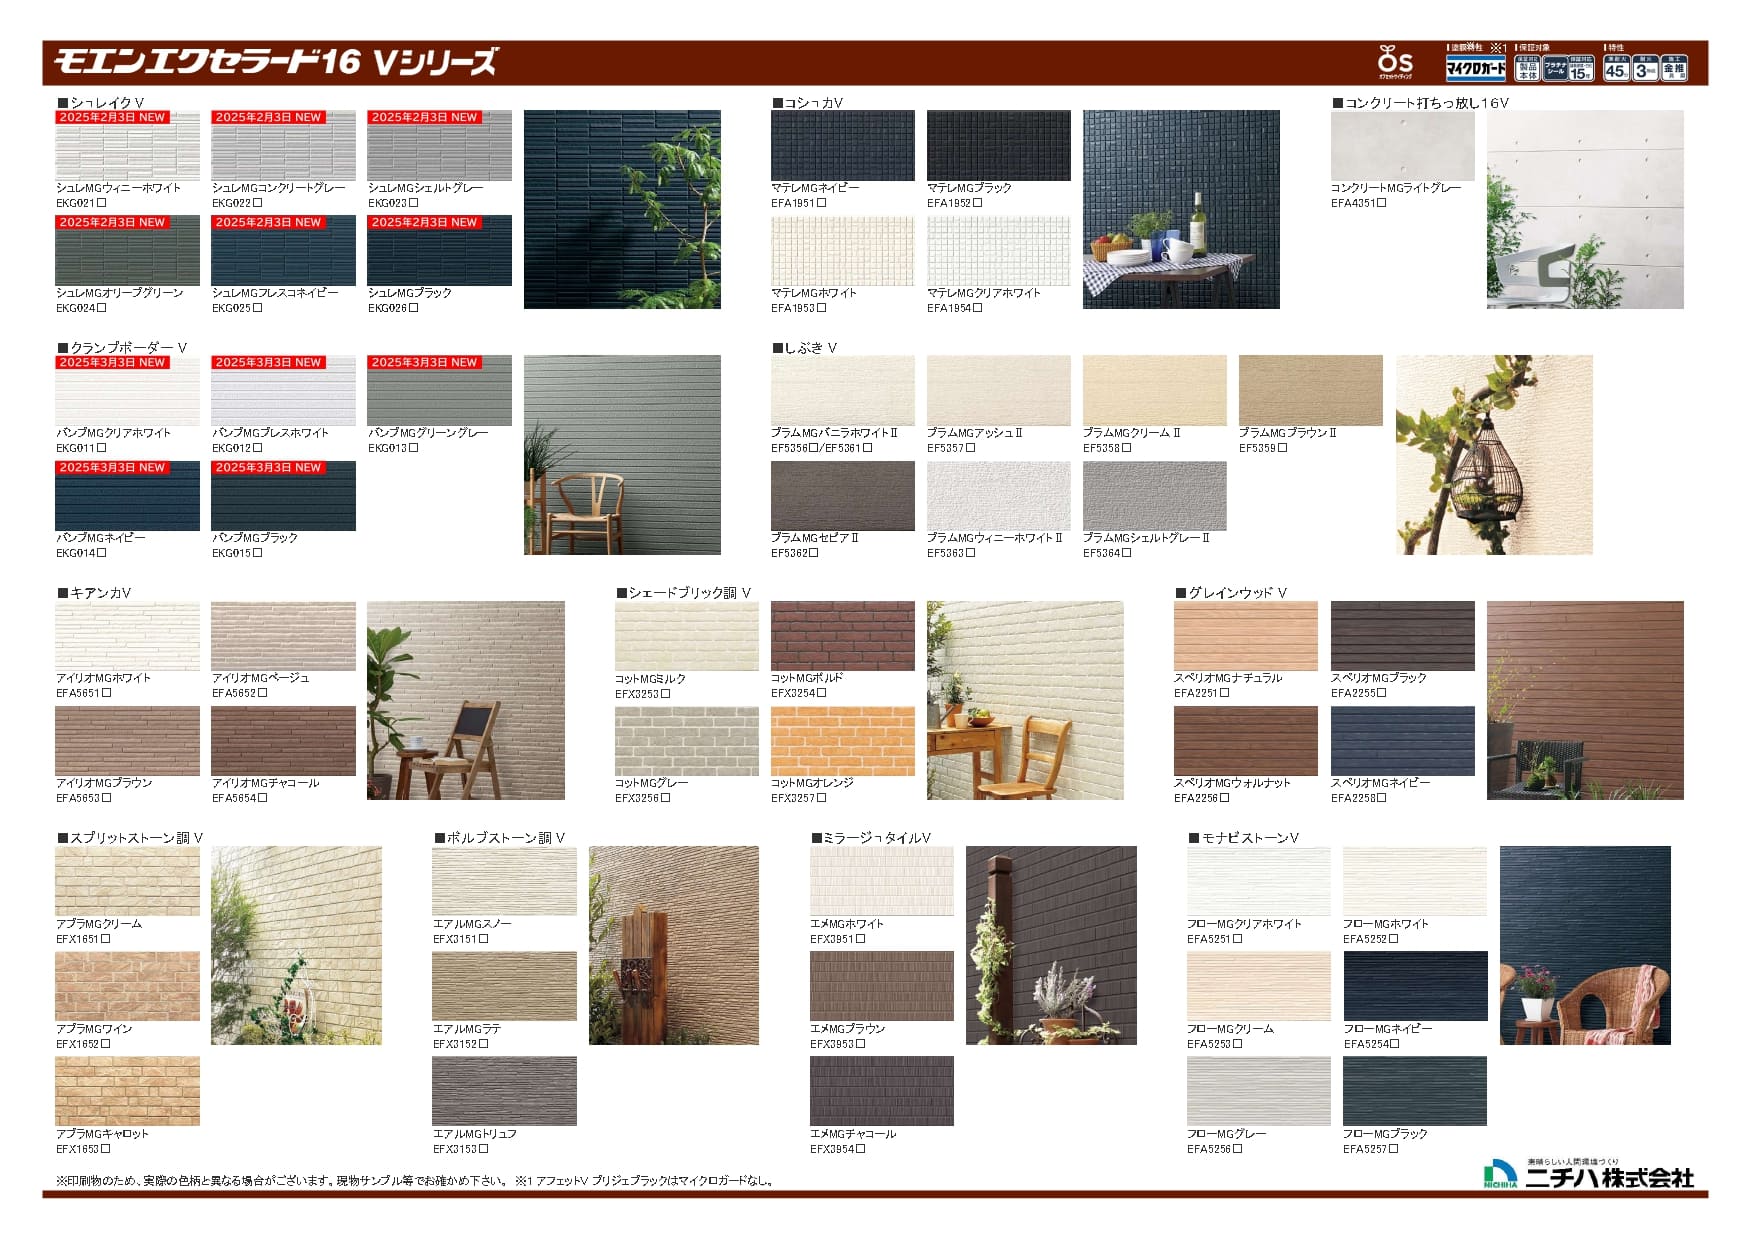Click the 製品本体 warranty badge

click(x=1528, y=67)
